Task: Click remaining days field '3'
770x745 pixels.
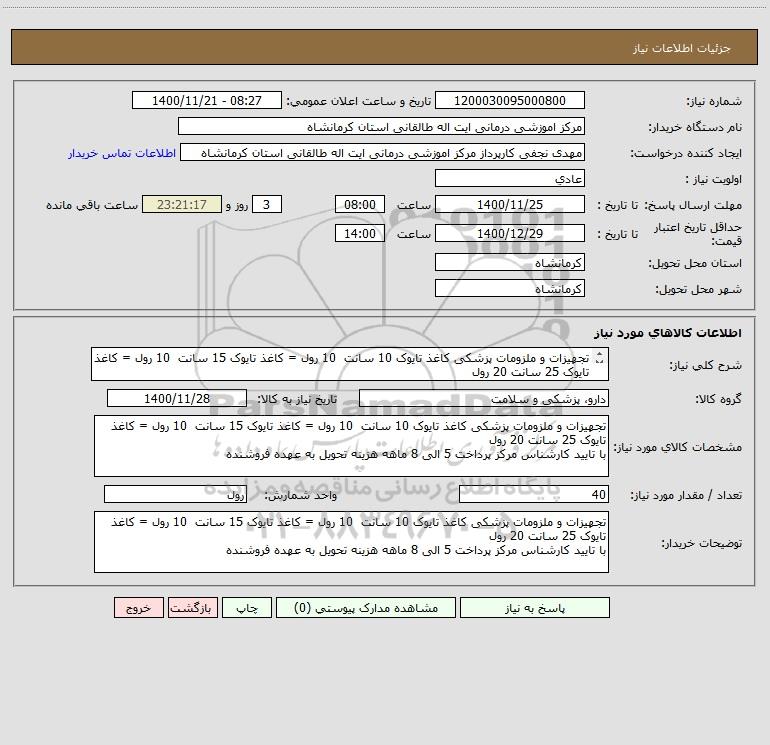Action: [267, 204]
